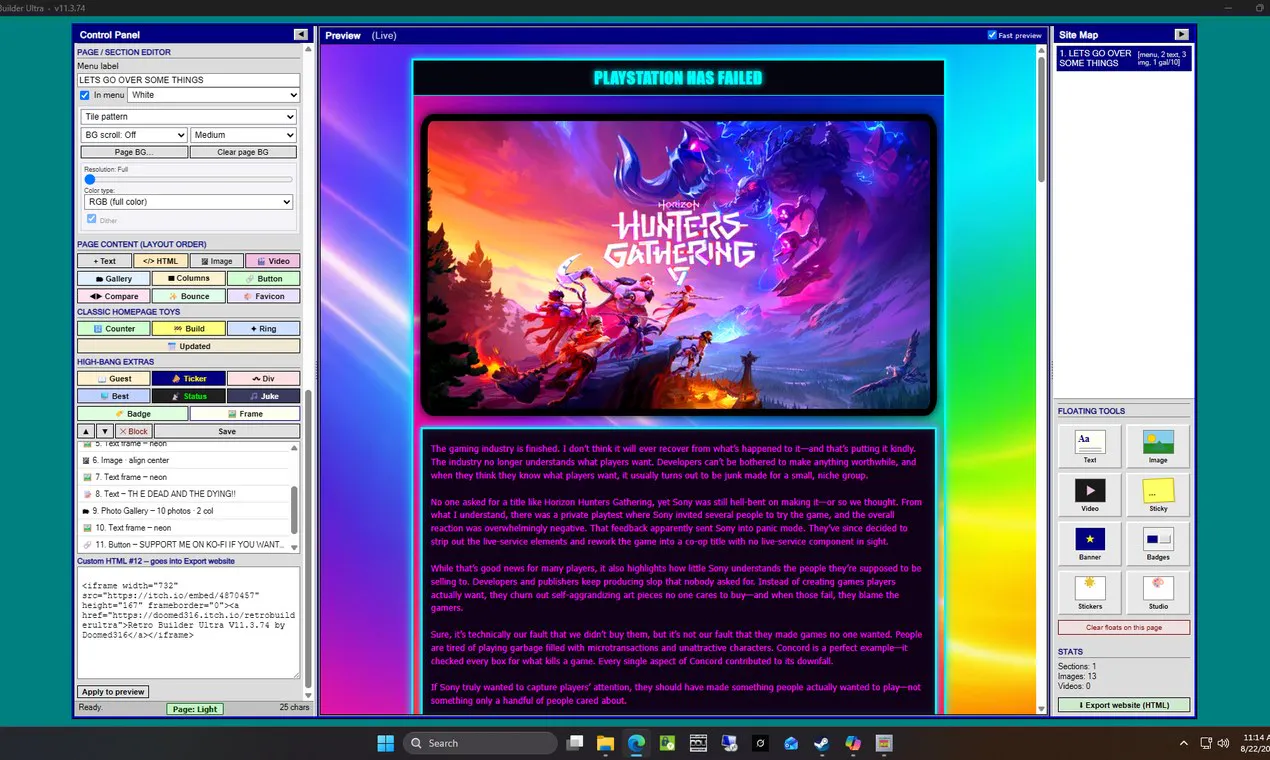1270x760 pixels.
Task: Click the Menu label text field
Action: click(189, 80)
